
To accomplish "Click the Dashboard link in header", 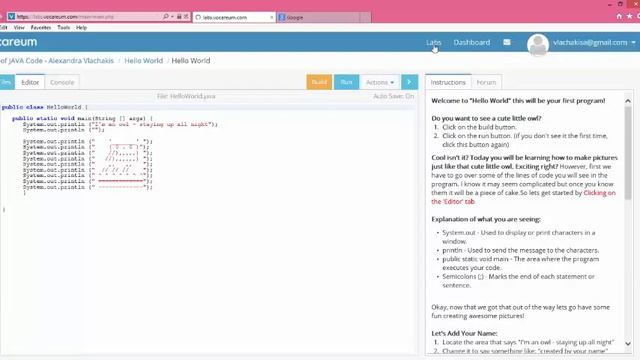I will click(x=471, y=42).
